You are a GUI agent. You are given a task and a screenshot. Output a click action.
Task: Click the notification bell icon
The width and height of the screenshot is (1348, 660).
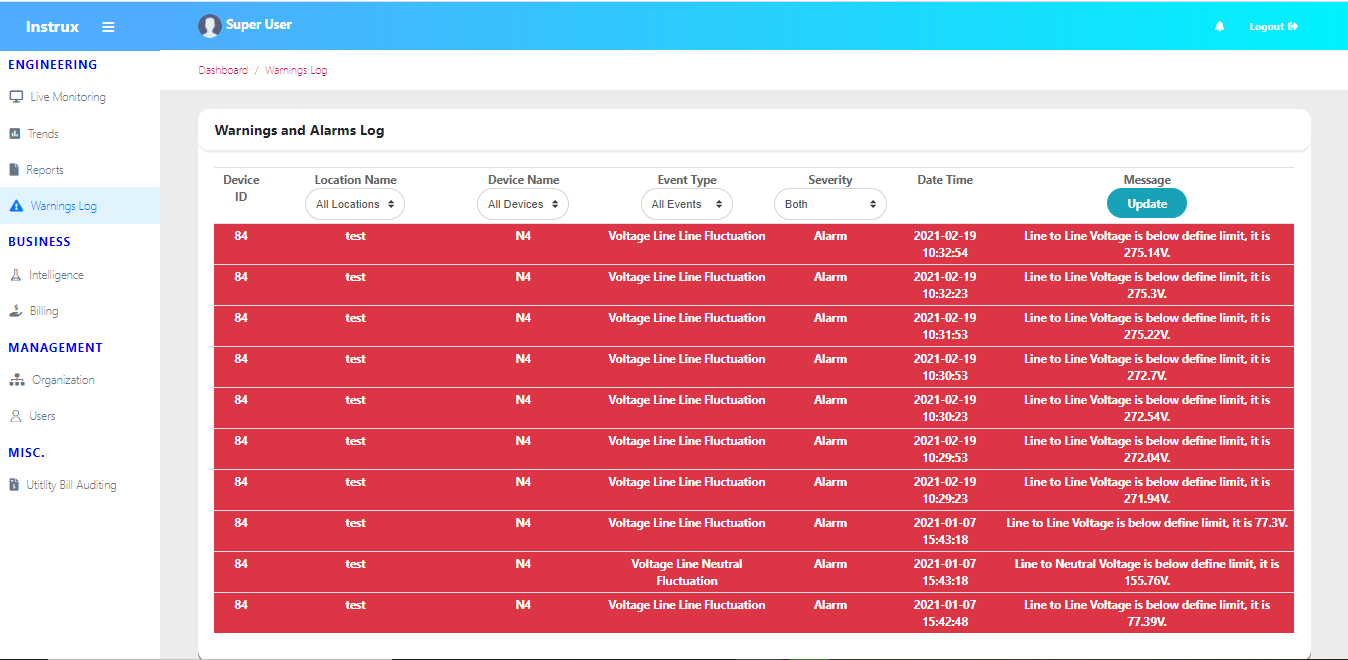1219,27
